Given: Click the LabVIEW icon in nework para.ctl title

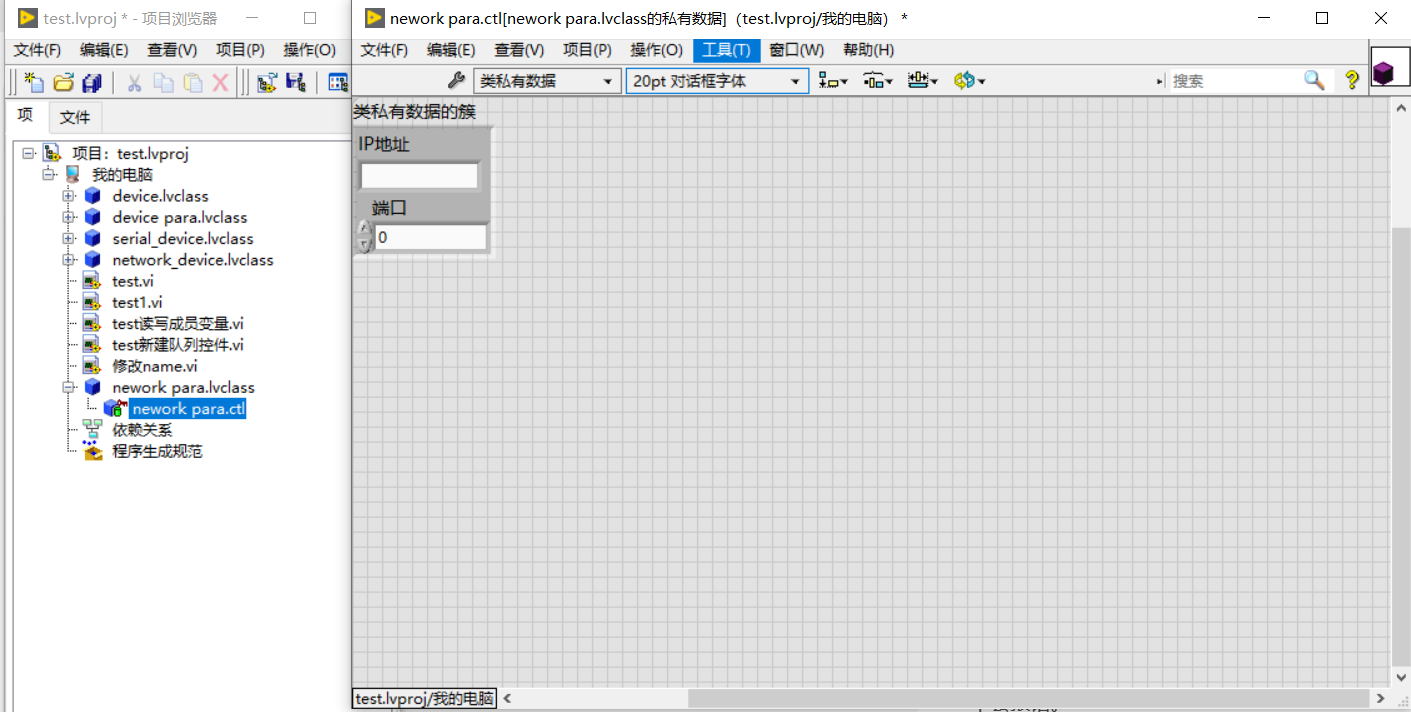Looking at the screenshot, I should (375, 18).
